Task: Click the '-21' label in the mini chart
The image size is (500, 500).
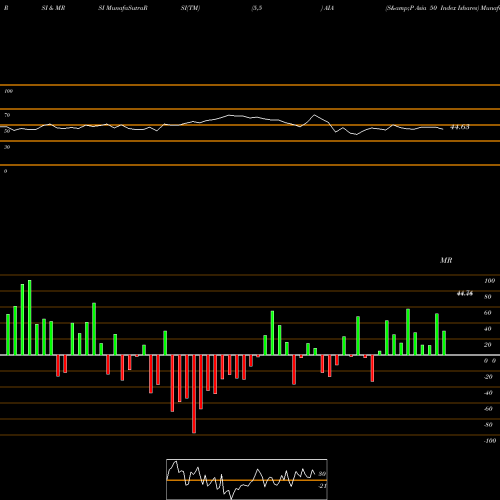Action: point(322,486)
